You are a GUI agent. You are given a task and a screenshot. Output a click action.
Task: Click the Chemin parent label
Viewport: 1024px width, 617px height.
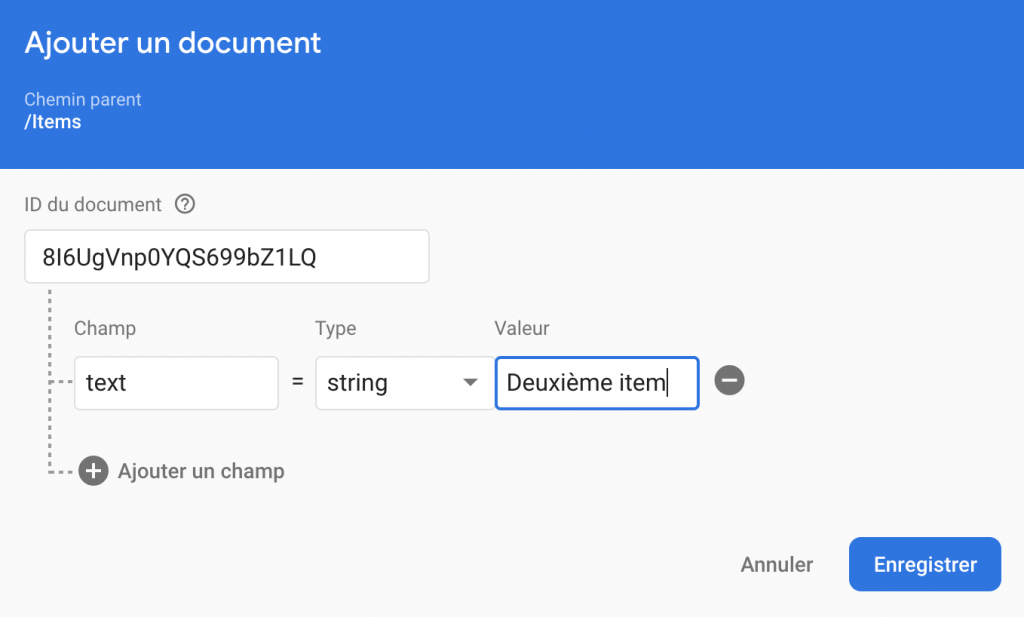pos(83,99)
